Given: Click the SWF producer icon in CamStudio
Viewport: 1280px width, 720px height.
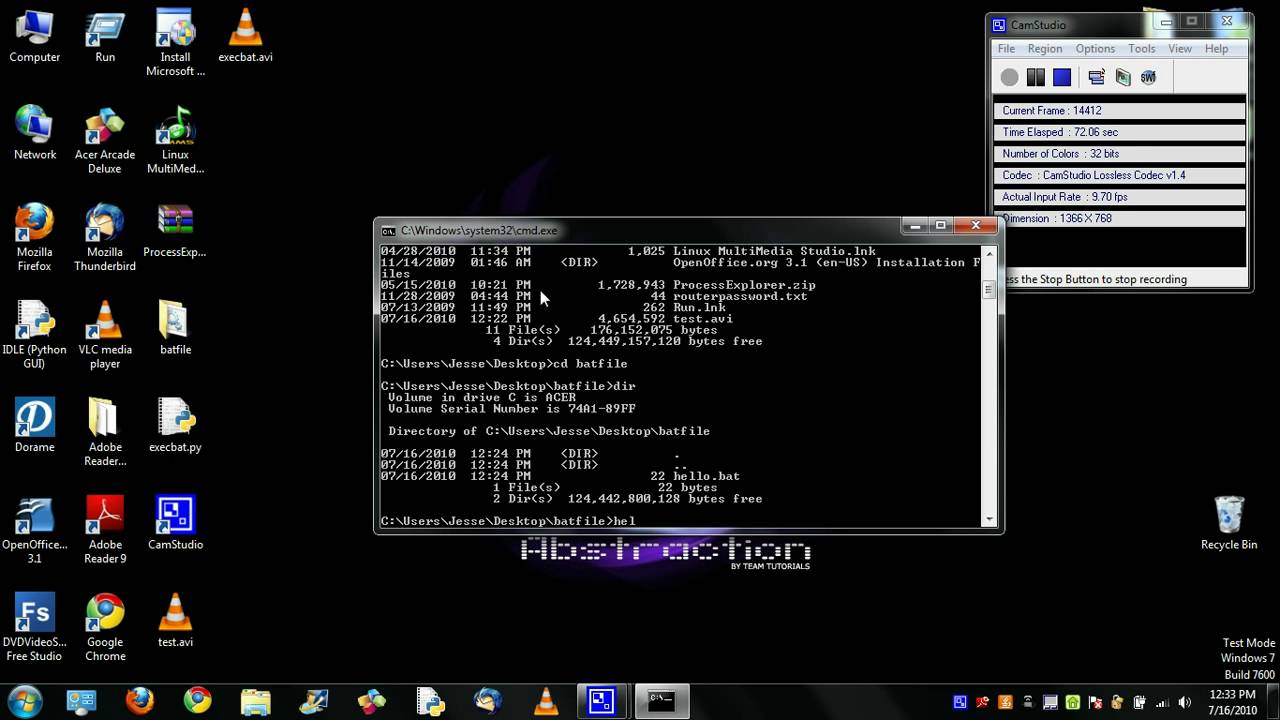Looking at the screenshot, I should click(1148, 77).
